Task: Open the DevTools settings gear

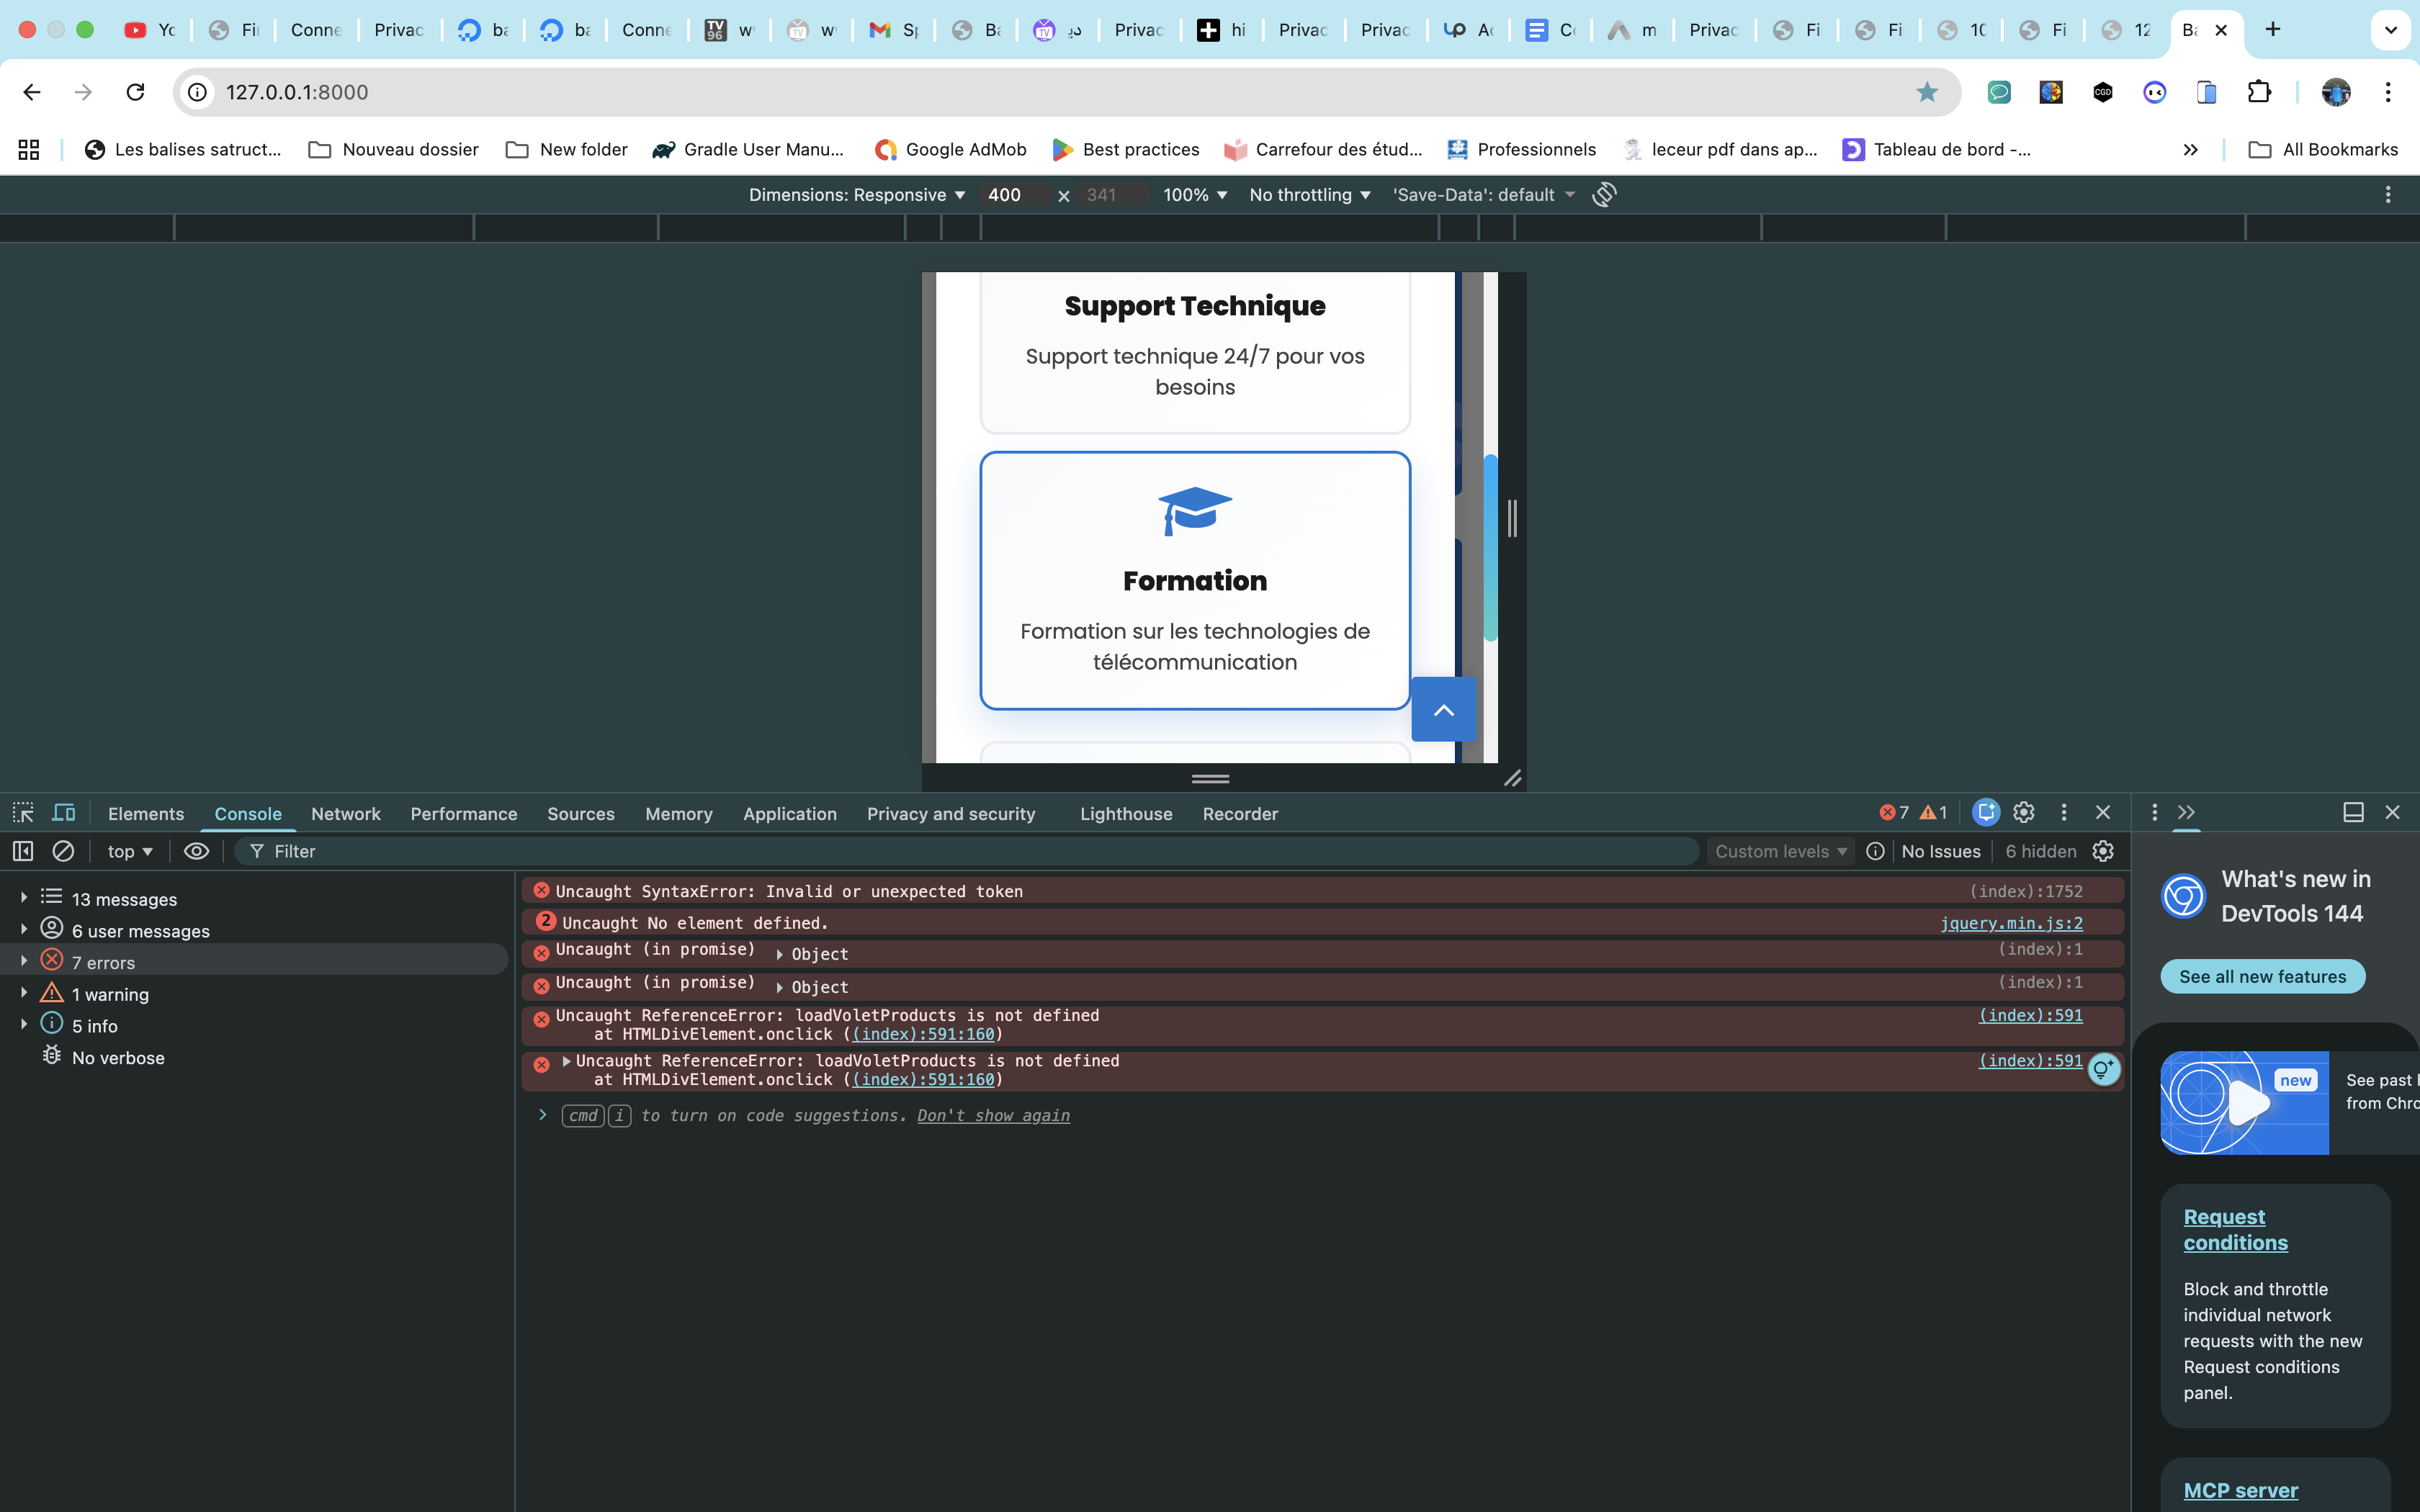Action: point(2024,813)
